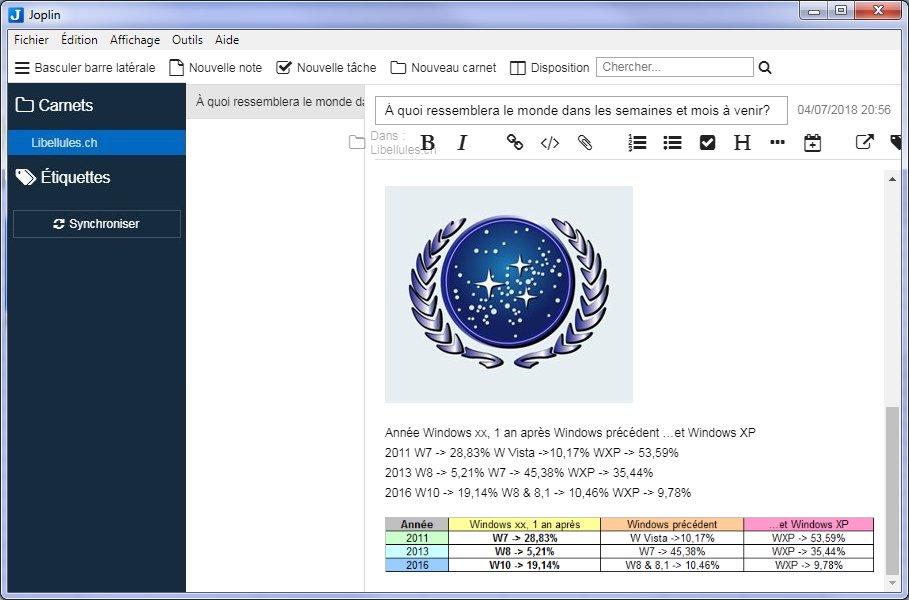Click the Joplin app icon in title bar
909x600 pixels.
[x=16, y=14]
